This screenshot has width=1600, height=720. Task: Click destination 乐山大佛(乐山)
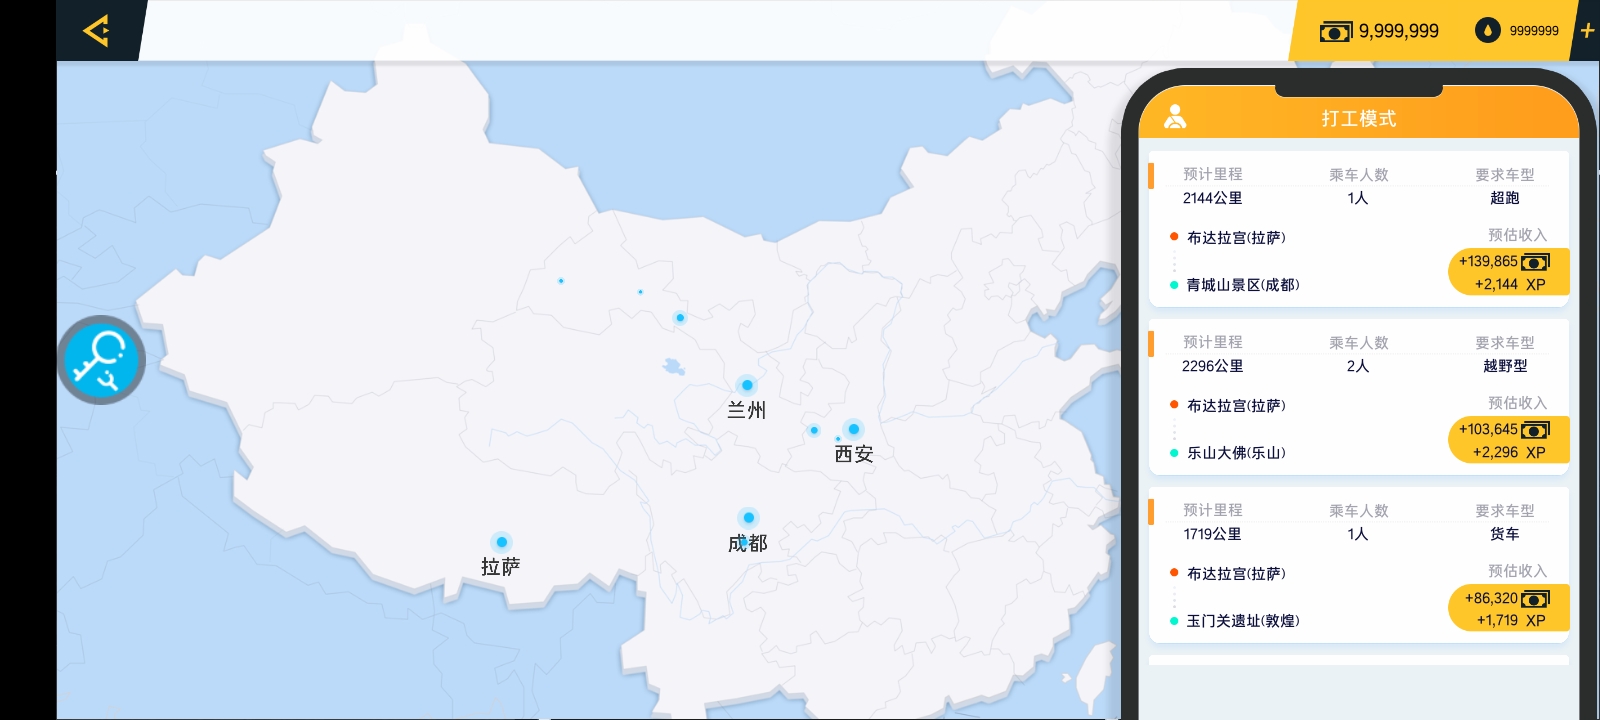[x=1235, y=453]
